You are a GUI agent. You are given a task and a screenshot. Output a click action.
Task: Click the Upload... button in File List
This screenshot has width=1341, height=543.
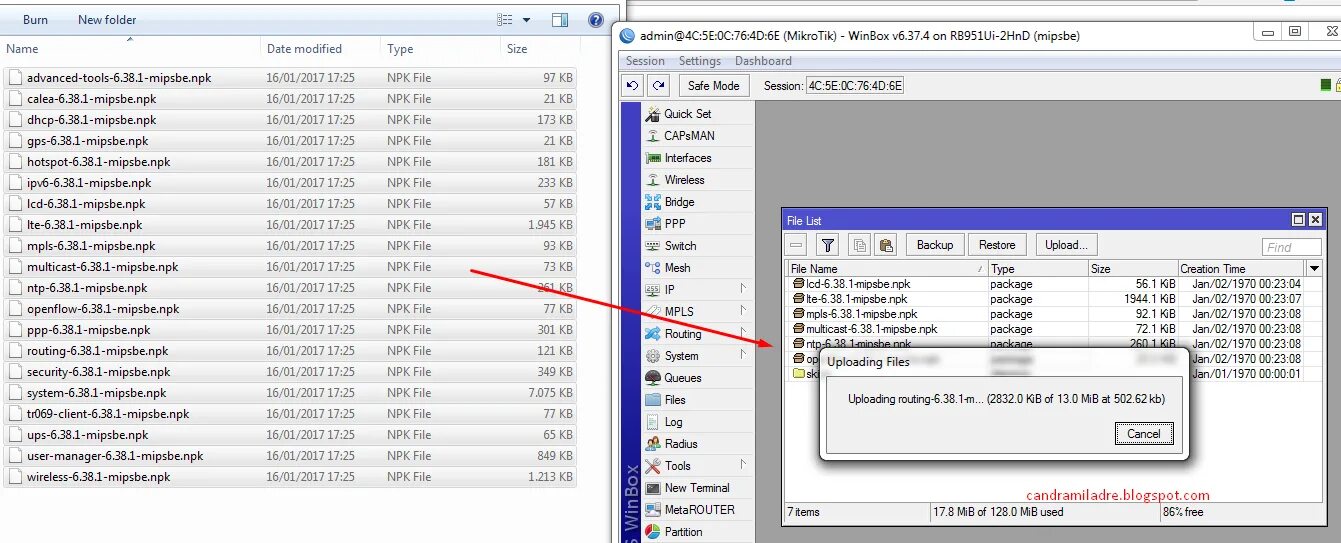tap(1066, 245)
